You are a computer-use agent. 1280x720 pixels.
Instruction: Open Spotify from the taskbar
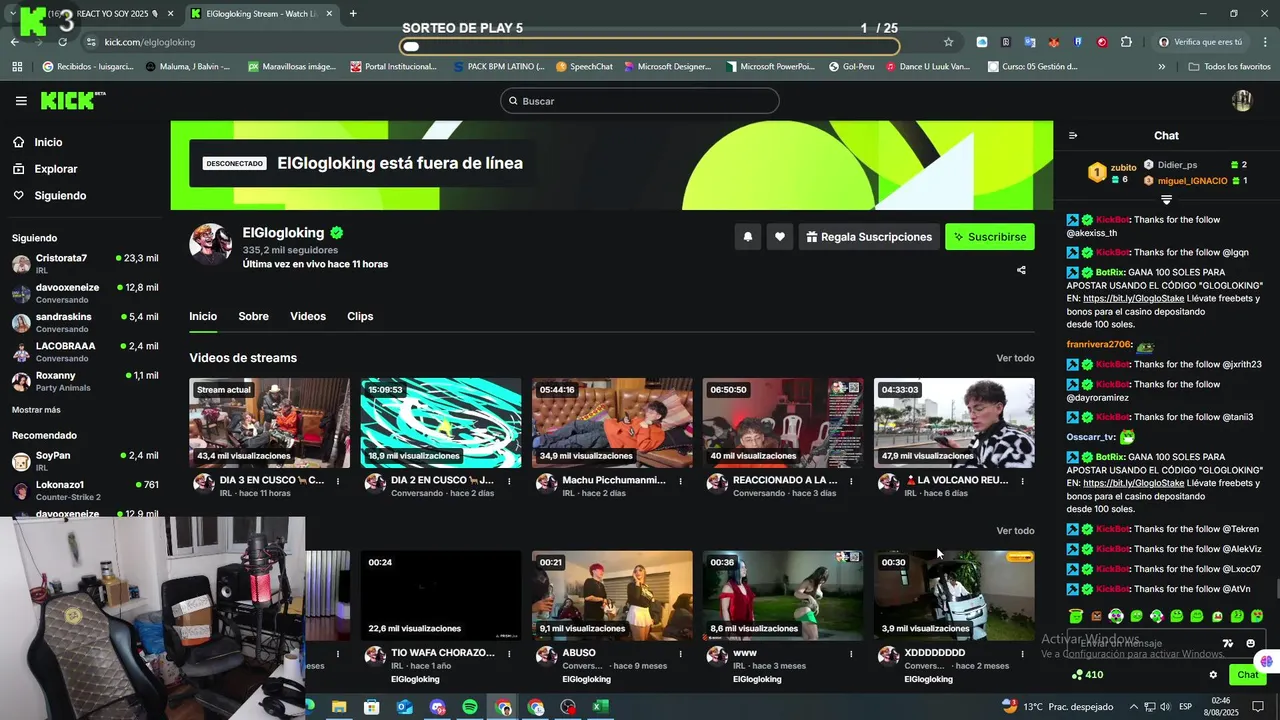coord(470,707)
